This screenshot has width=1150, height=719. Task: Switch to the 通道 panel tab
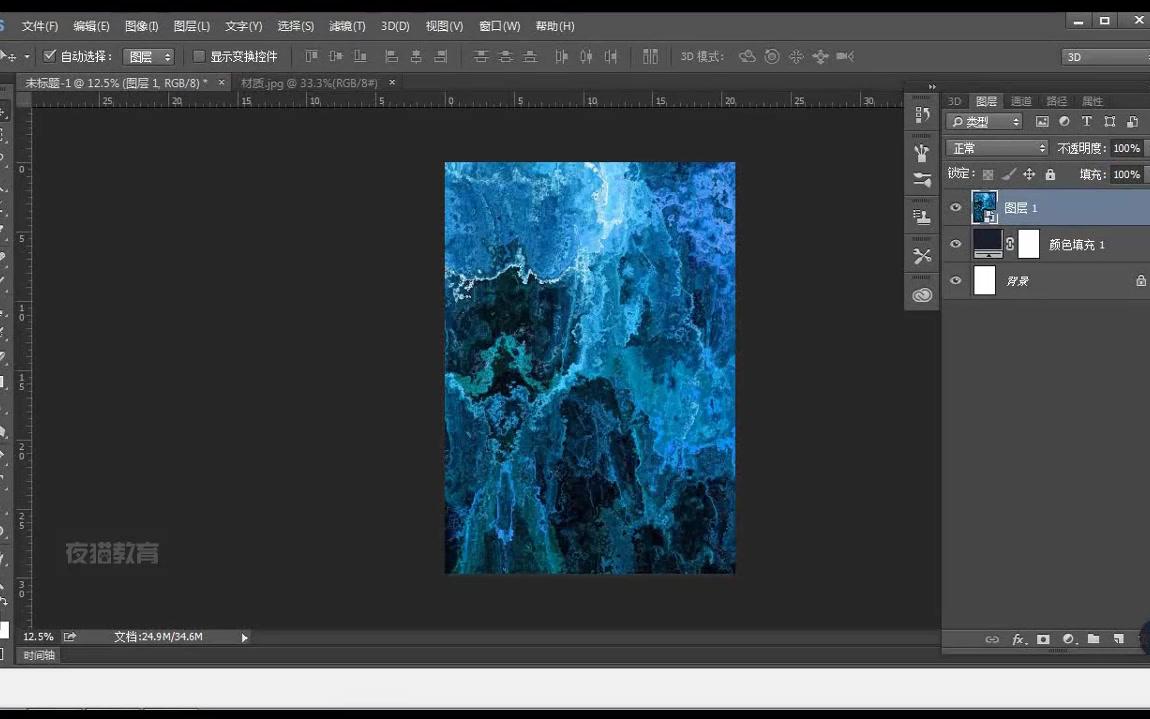point(1021,101)
